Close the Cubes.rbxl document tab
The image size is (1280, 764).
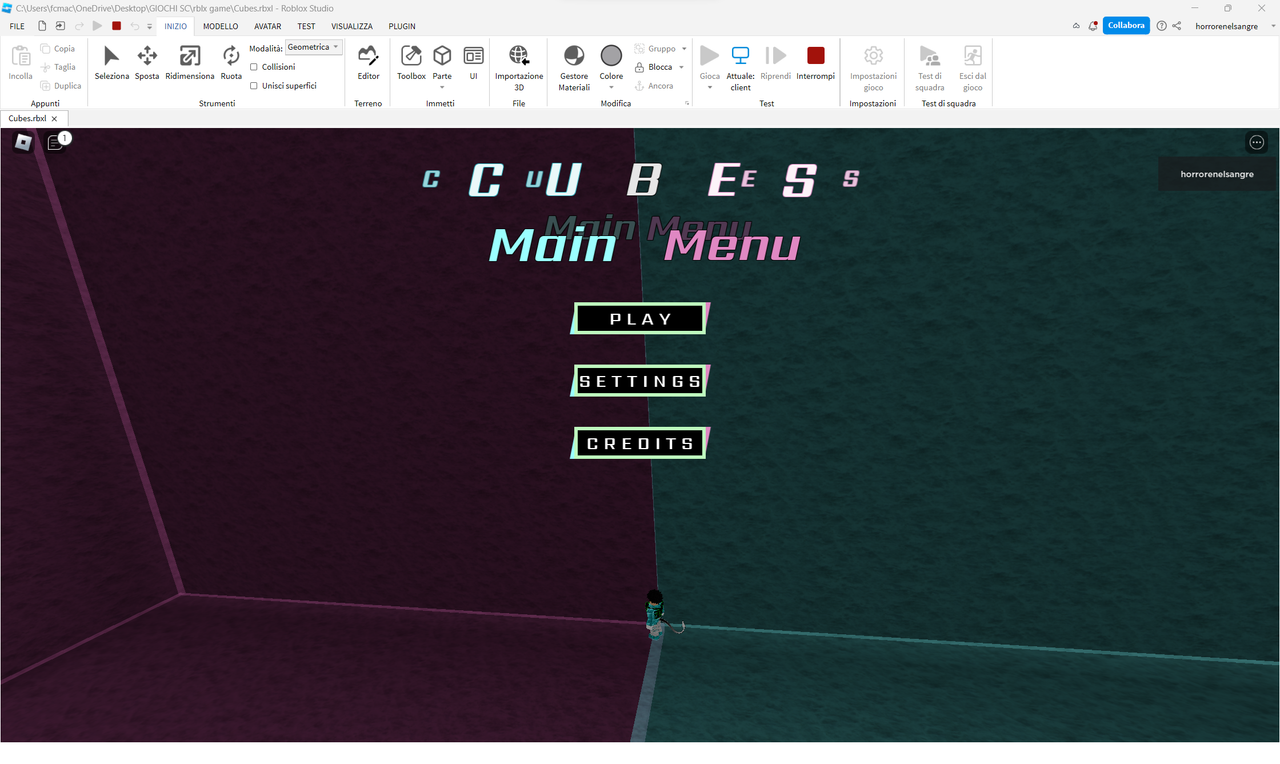click(54, 118)
